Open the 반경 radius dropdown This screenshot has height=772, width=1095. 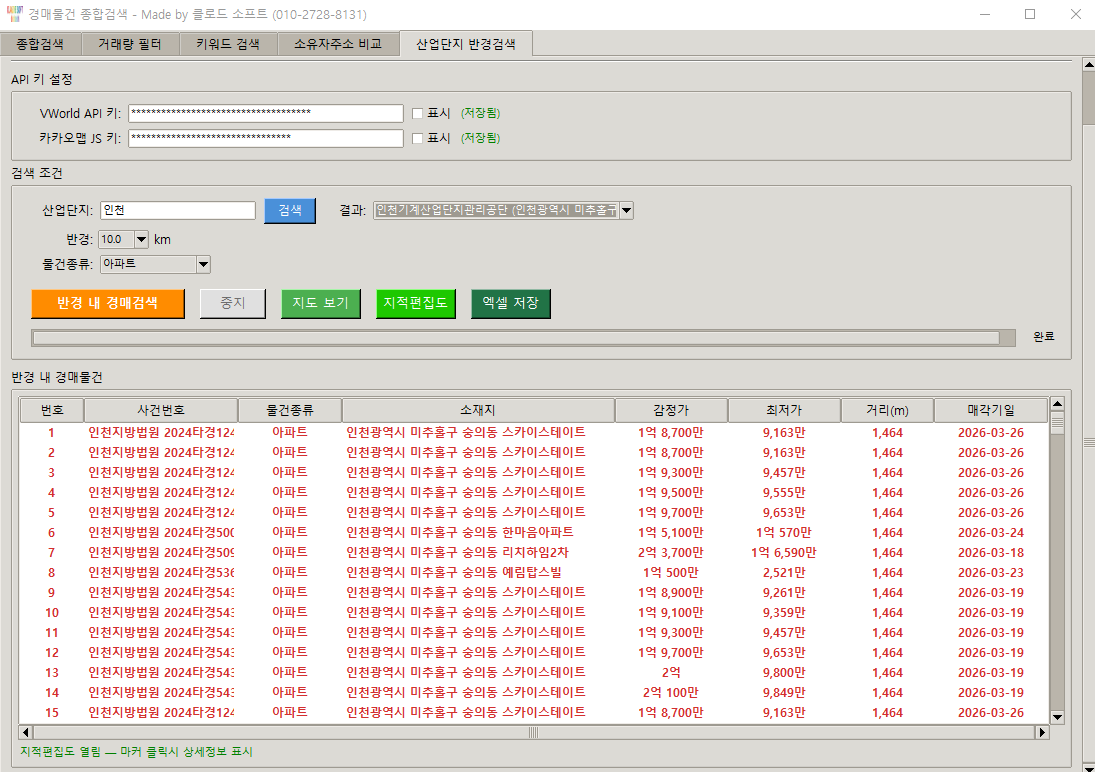(140, 240)
